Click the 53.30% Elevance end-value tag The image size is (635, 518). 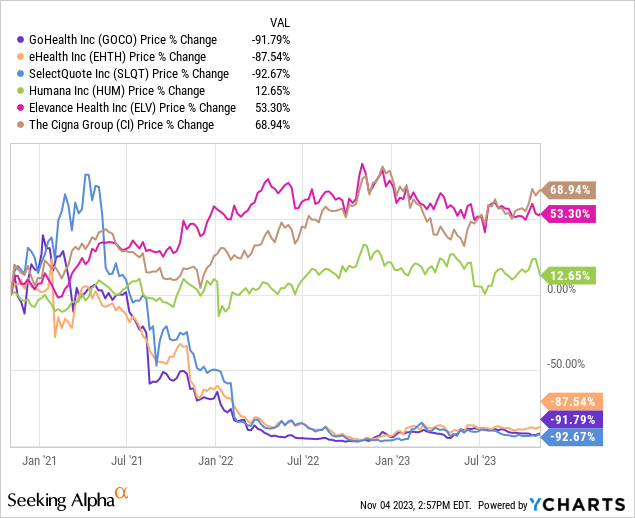click(571, 212)
